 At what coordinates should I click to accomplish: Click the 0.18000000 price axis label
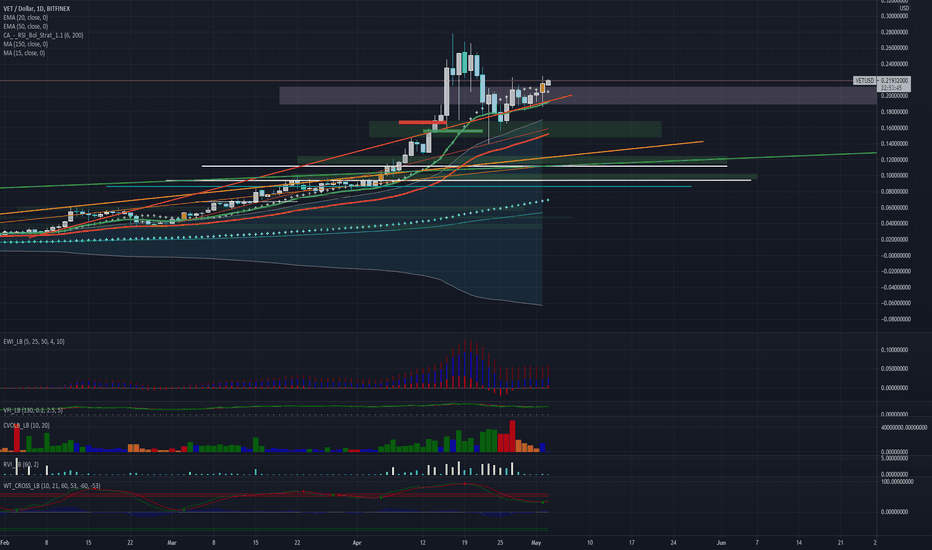tap(894, 112)
